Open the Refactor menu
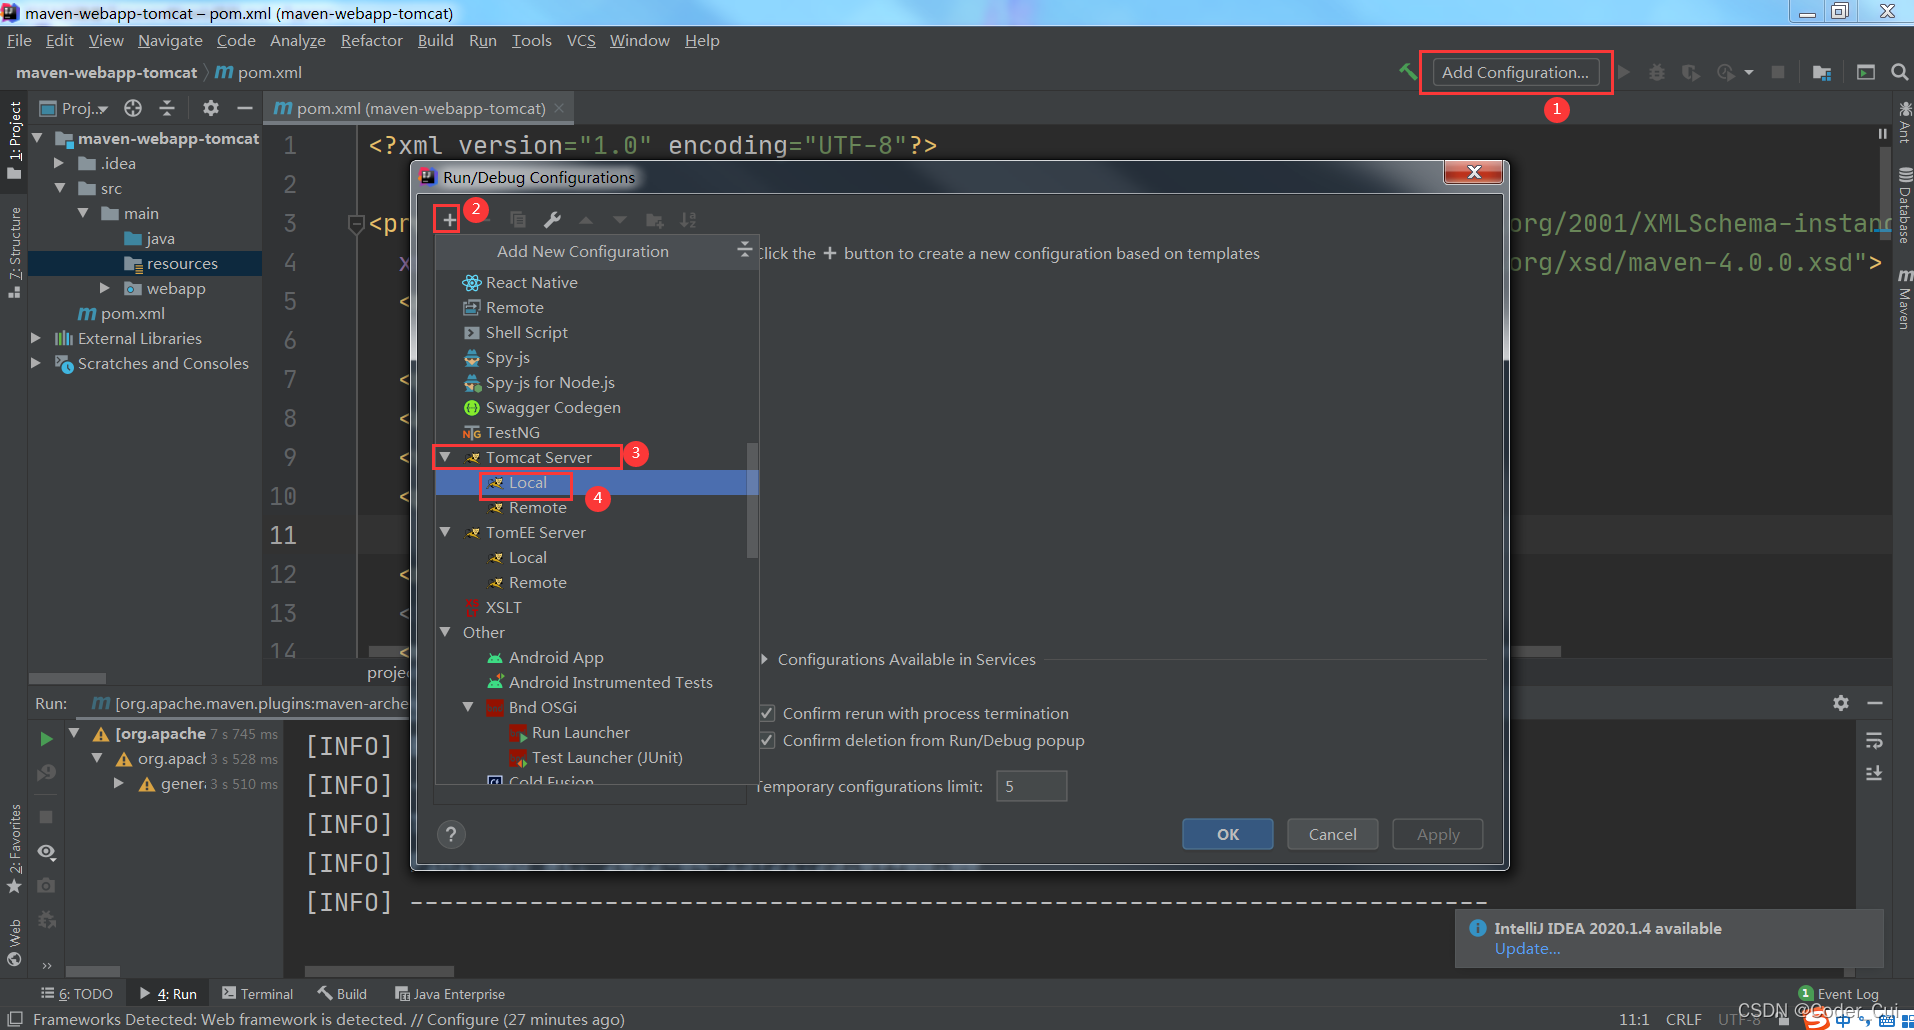1914x1030 pixels. coord(371,40)
